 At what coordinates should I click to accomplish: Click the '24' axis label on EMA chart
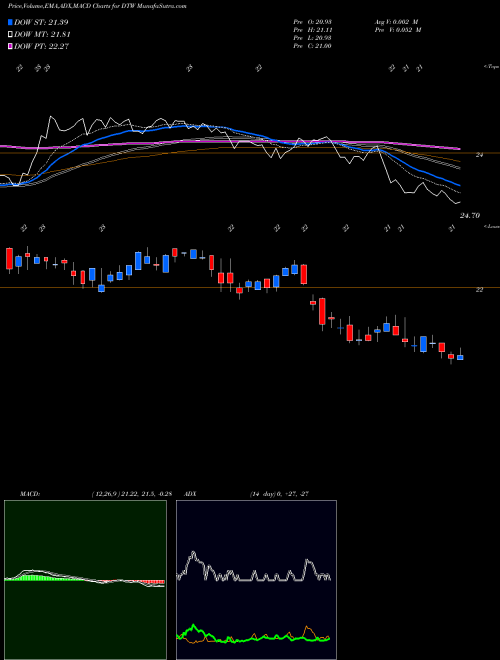coord(479,155)
